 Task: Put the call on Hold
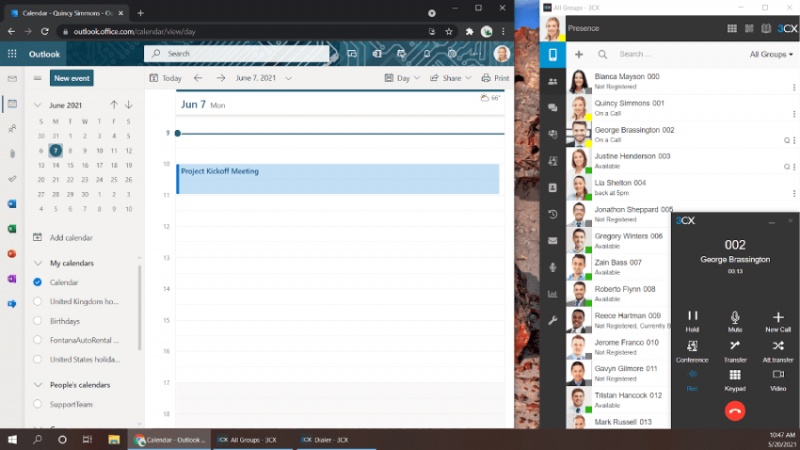(x=692, y=319)
